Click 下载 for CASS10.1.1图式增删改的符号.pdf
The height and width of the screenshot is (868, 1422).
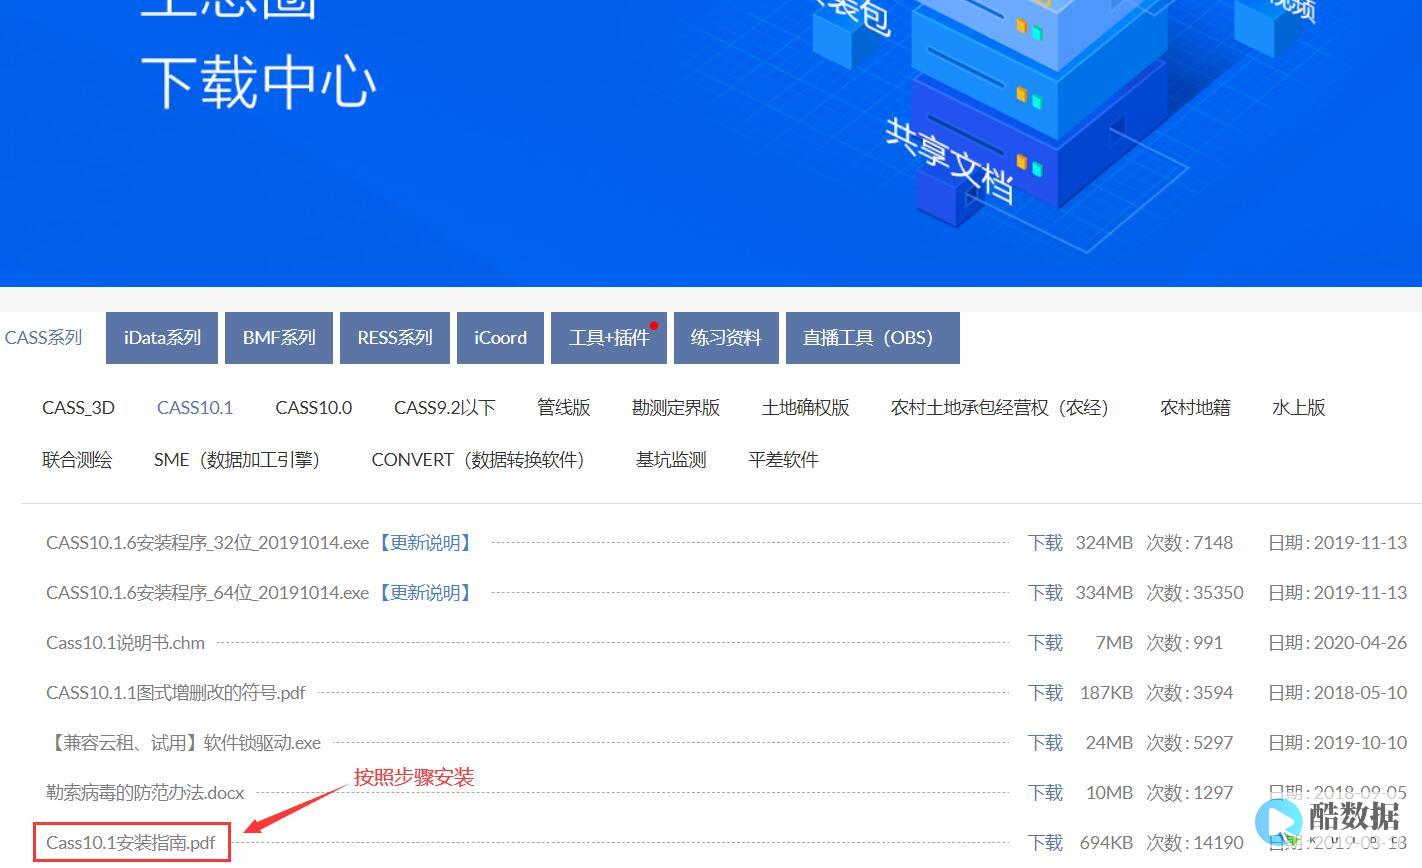(1045, 693)
